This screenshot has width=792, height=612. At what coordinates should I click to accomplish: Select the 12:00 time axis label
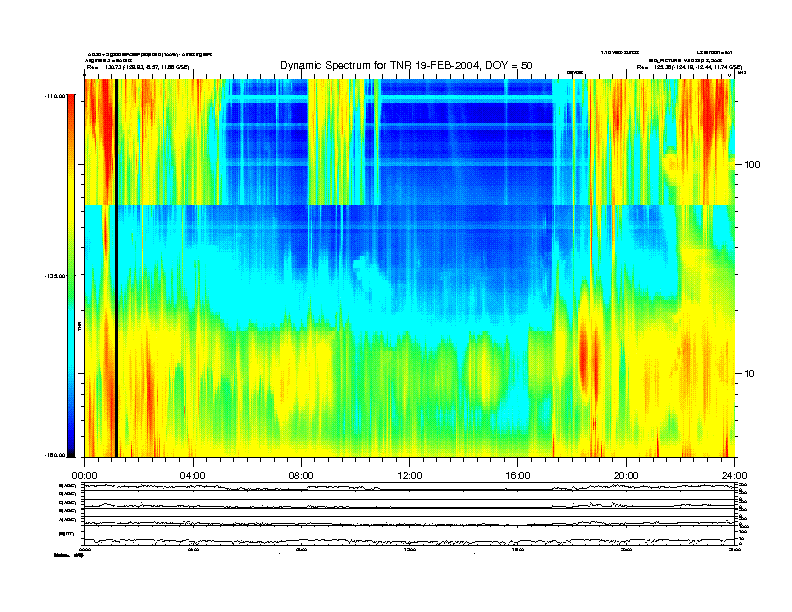point(410,476)
